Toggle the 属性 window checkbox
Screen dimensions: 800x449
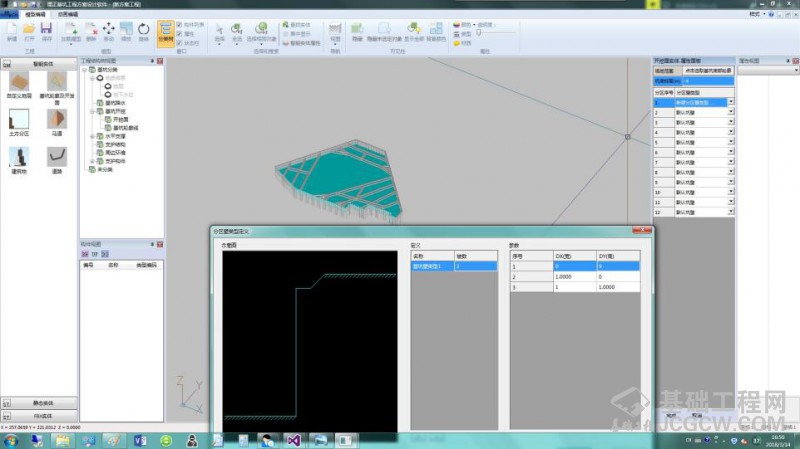[x=179, y=33]
